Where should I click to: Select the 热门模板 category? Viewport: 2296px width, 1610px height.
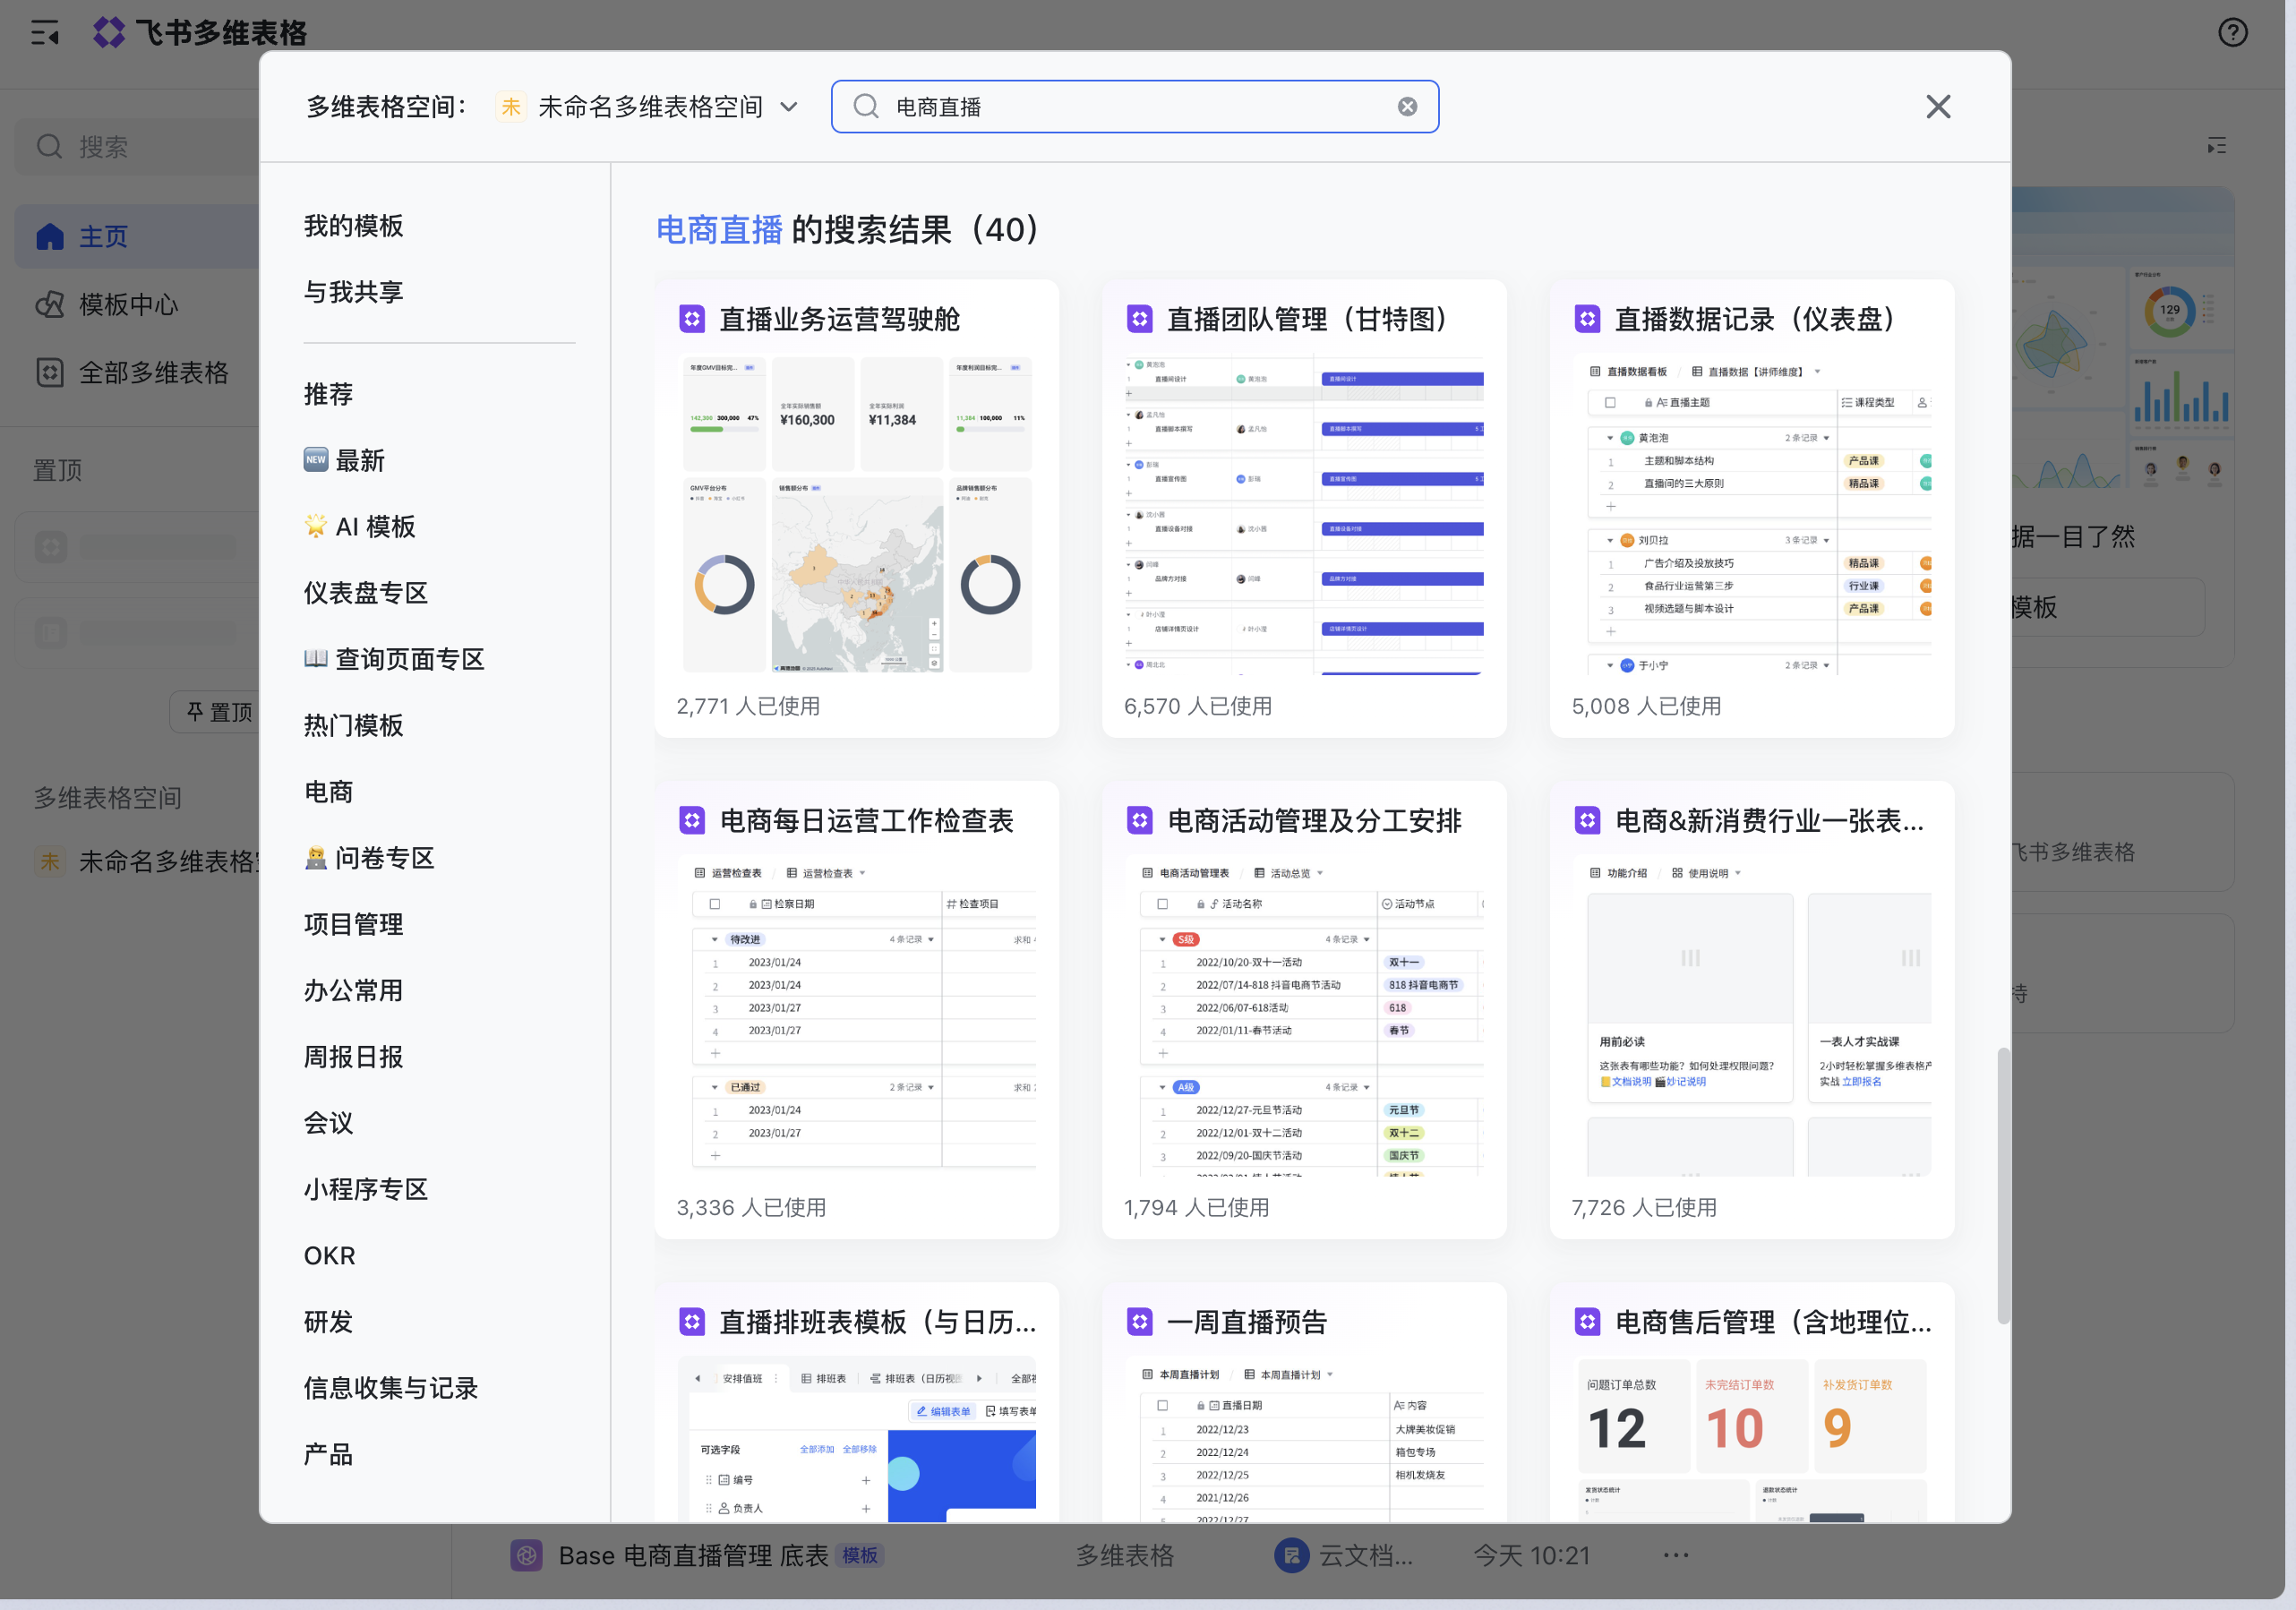point(353,725)
